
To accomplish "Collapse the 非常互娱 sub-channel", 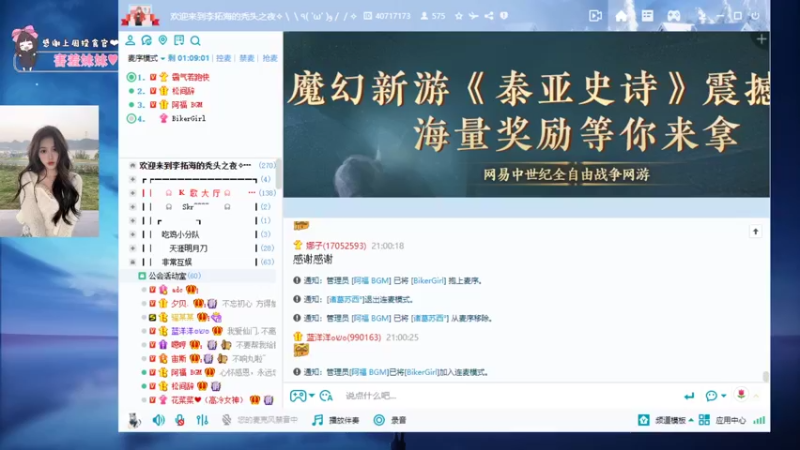I will coord(133,262).
